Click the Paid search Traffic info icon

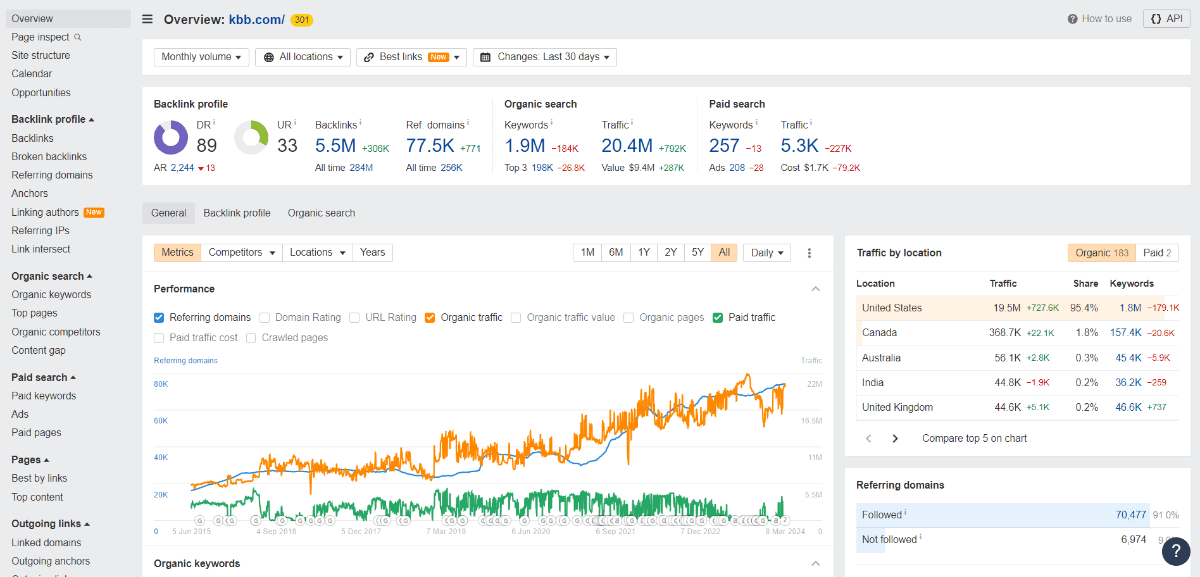[x=812, y=124]
